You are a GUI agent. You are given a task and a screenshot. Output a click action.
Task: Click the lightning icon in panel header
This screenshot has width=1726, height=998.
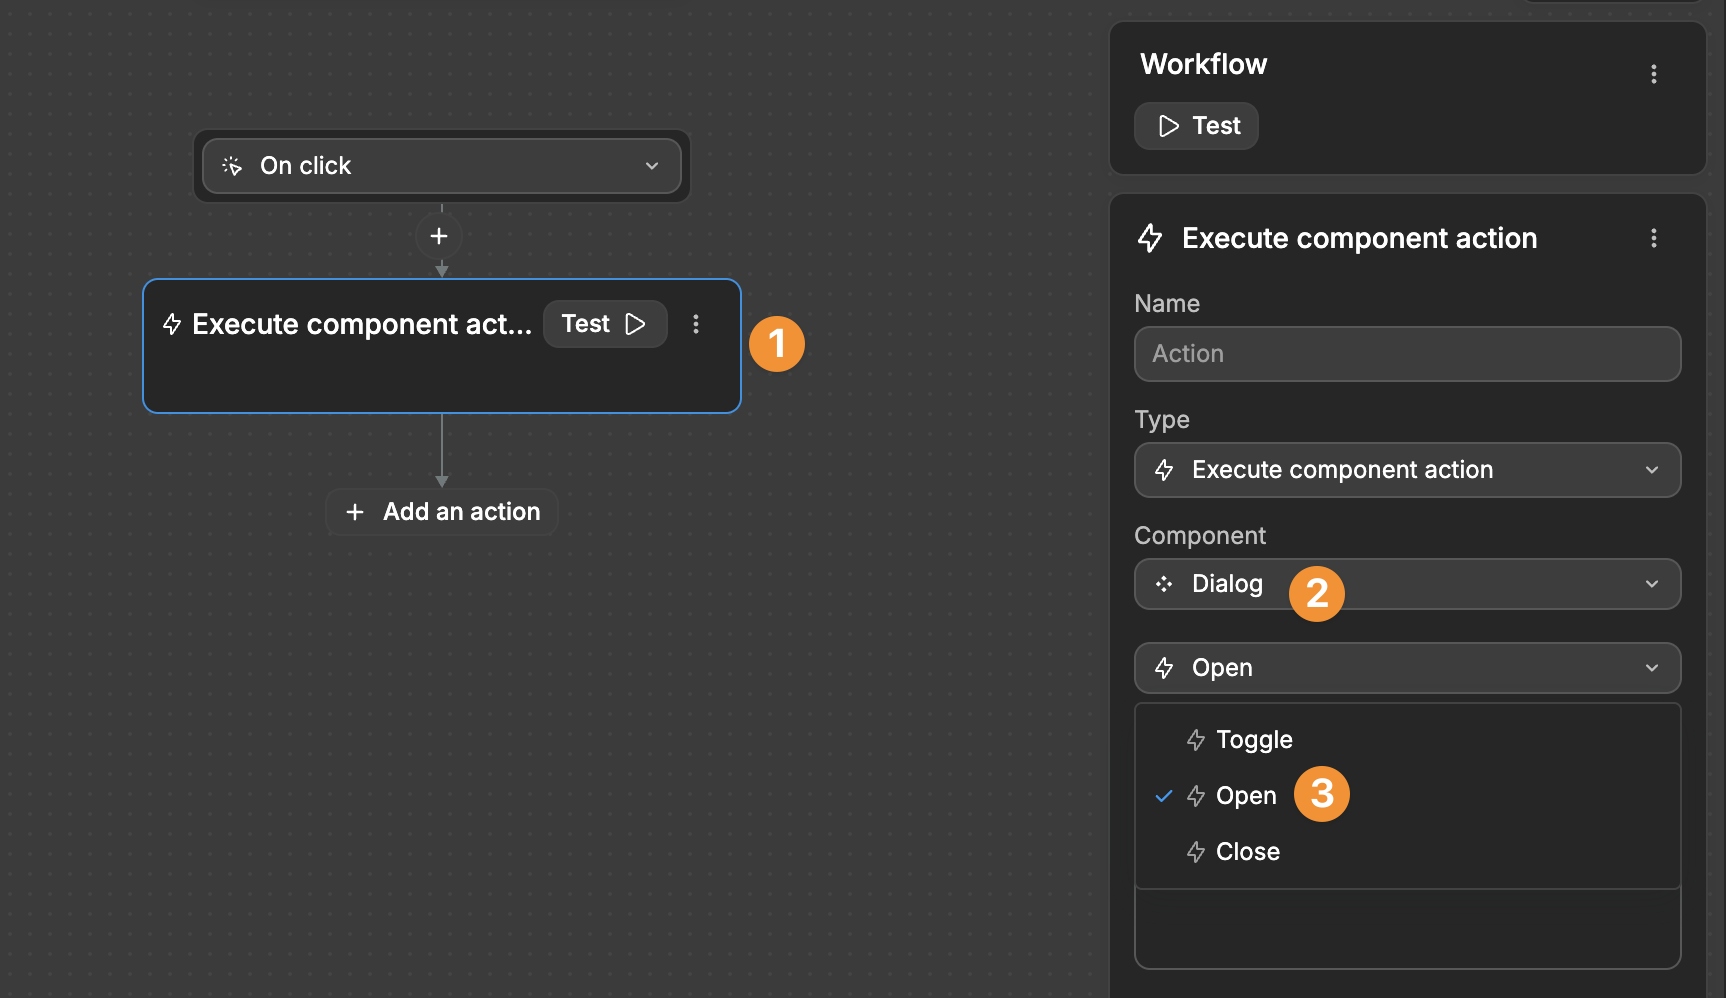tap(1150, 238)
